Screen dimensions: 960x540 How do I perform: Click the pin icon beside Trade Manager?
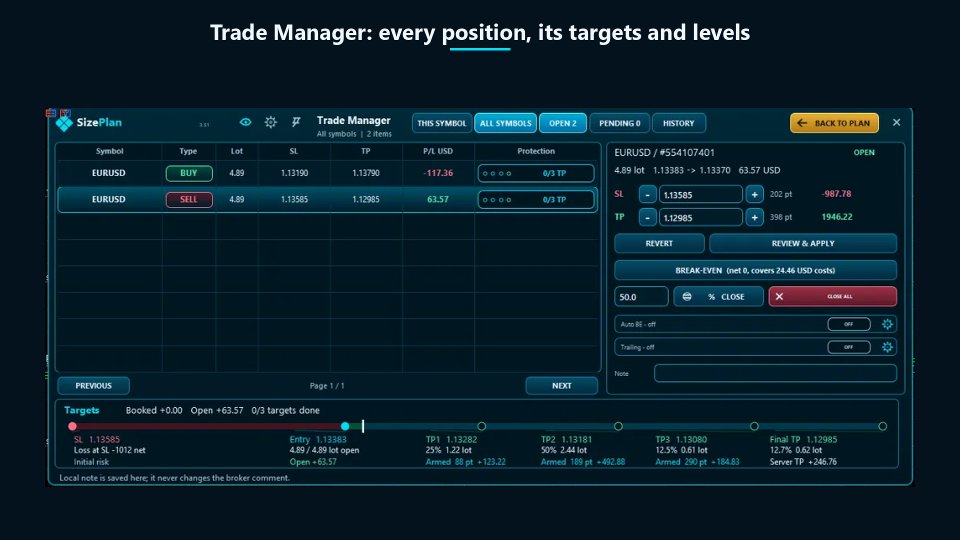click(x=296, y=122)
